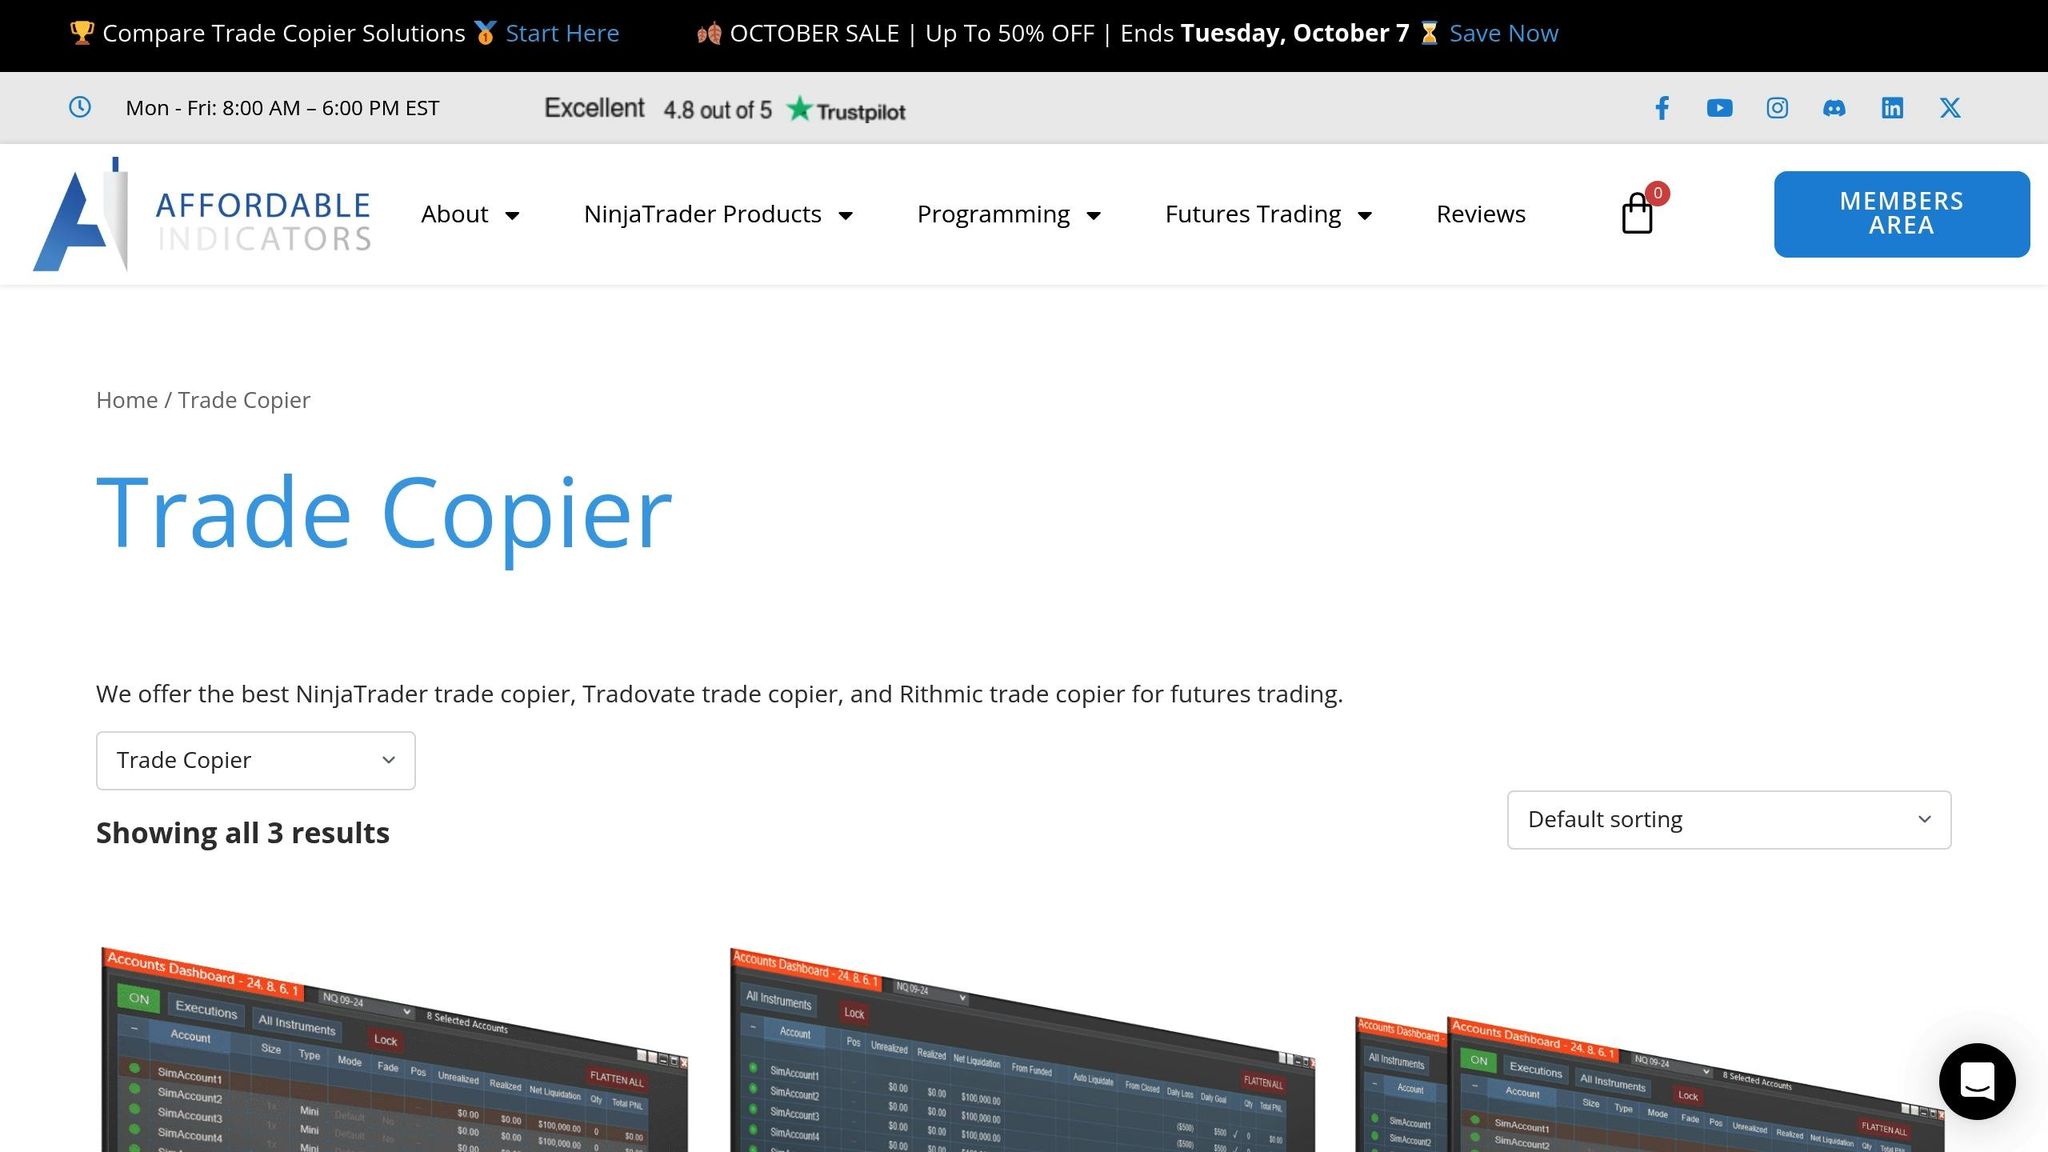
Task: Click the LinkedIn icon
Action: tap(1892, 108)
